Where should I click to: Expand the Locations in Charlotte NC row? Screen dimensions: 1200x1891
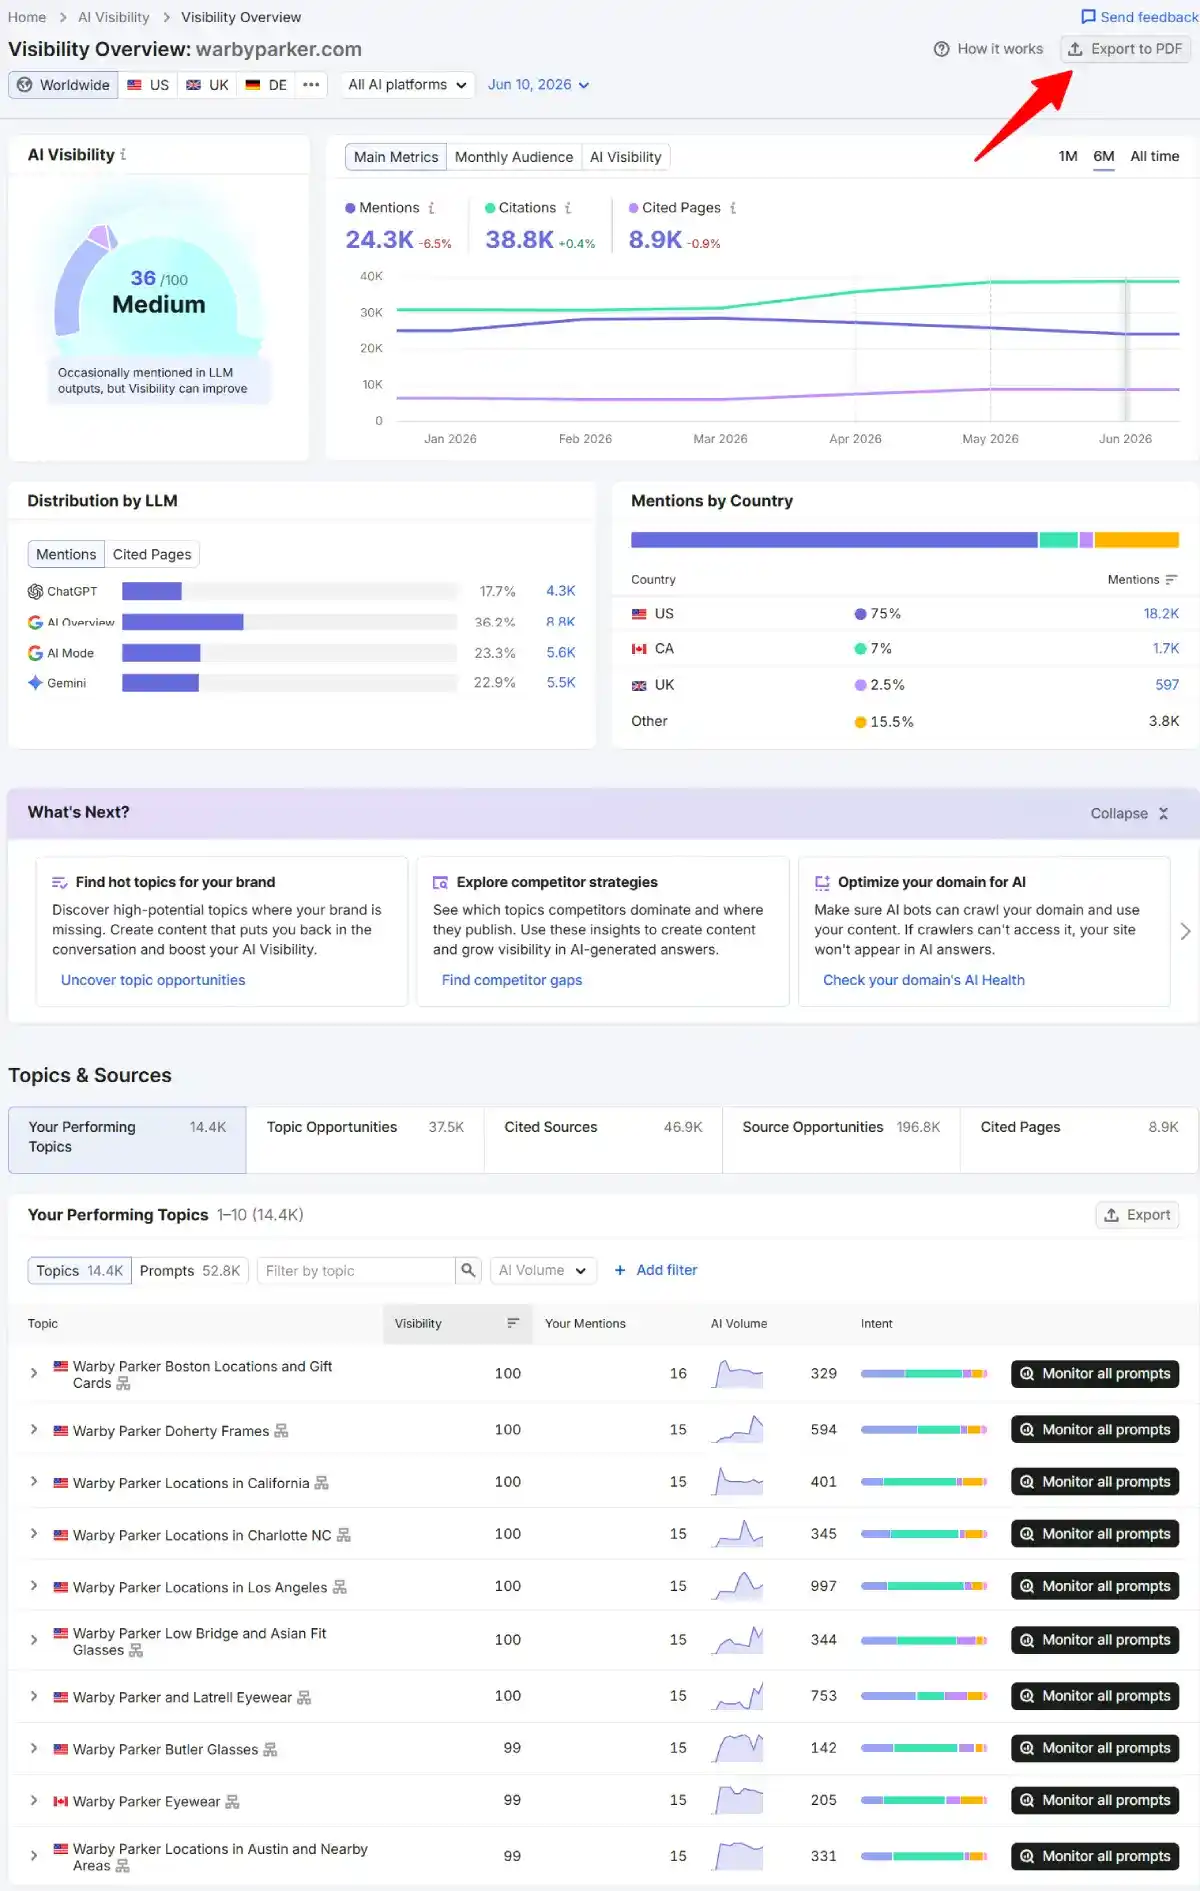click(x=33, y=1534)
